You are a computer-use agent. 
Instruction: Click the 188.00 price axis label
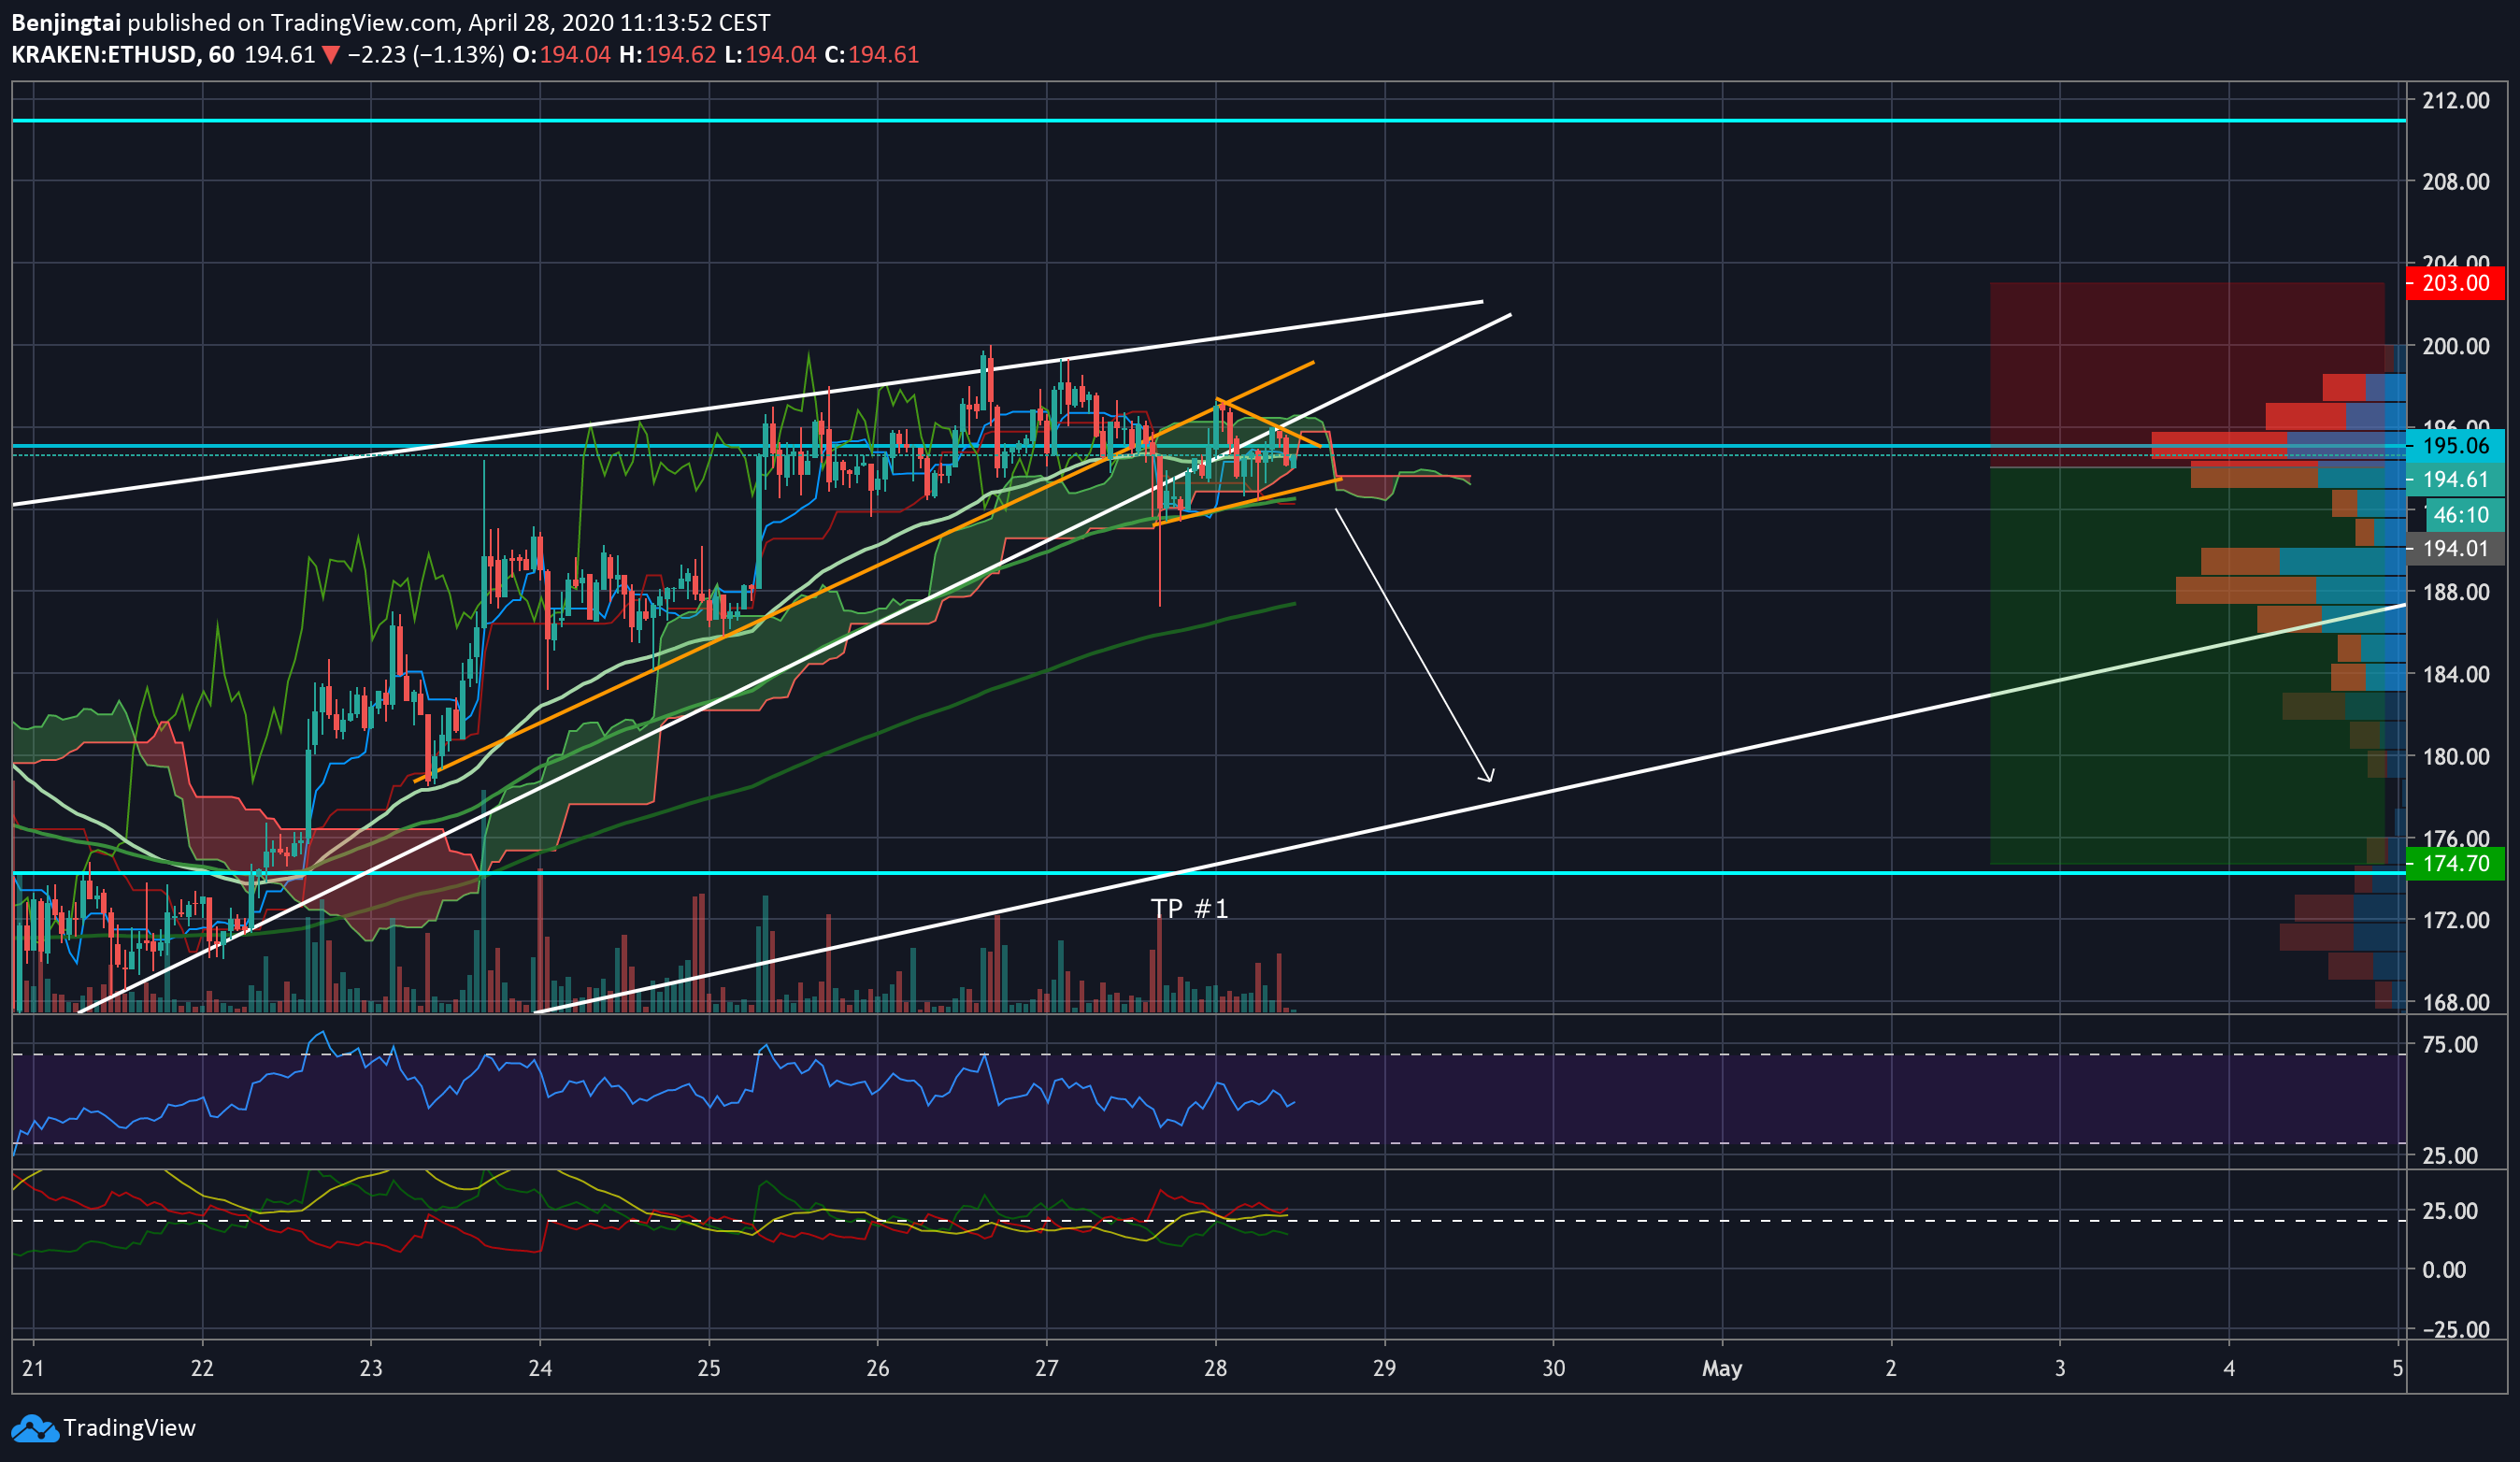point(2455,592)
